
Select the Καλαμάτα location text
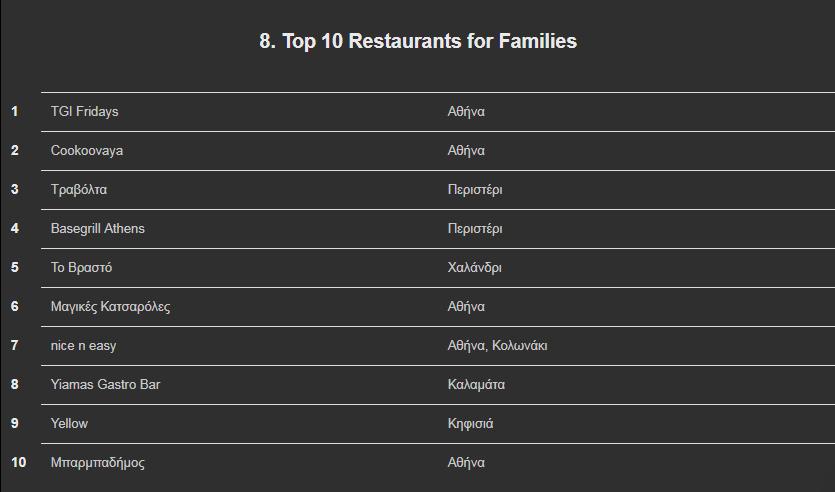point(476,384)
